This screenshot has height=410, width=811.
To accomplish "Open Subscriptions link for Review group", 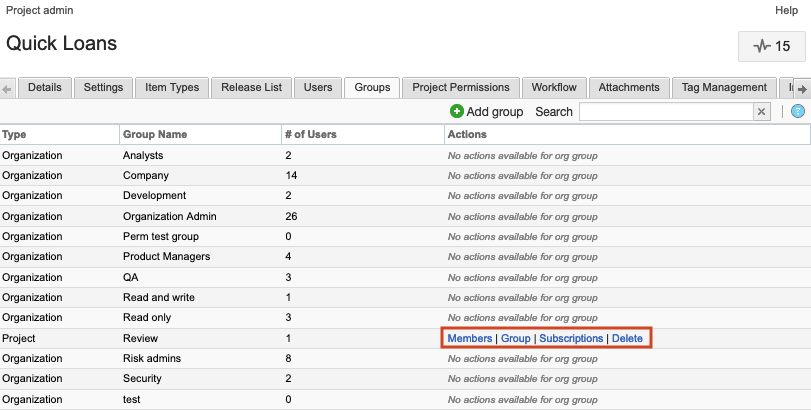I will click(x=571, y=339).
